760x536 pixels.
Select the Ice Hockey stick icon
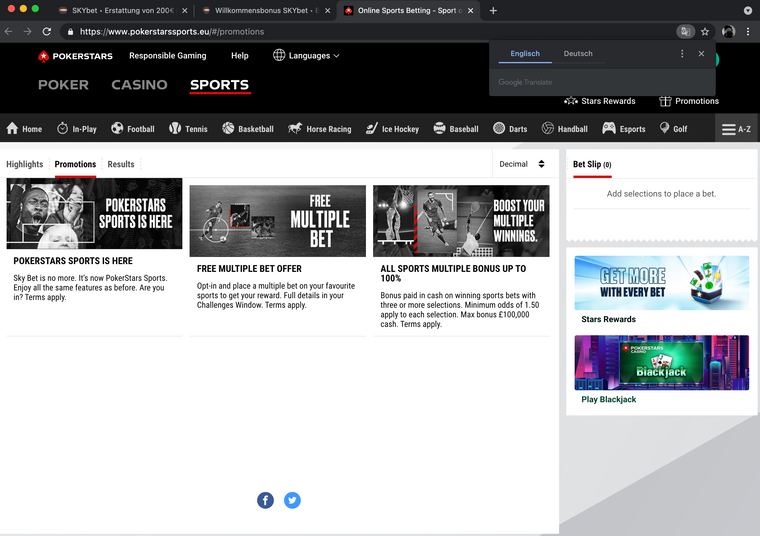(371, 128)
